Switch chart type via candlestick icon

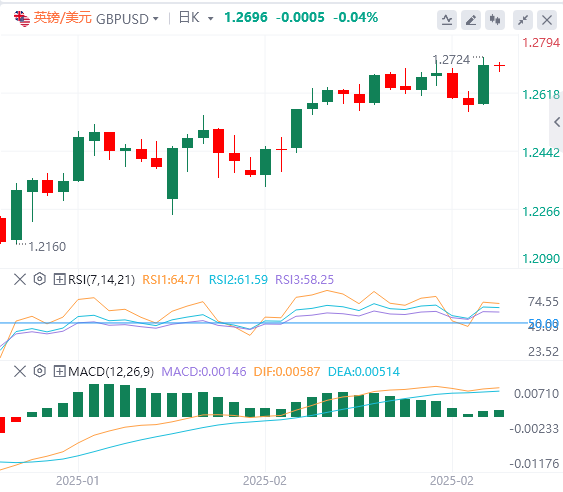(x=495, y=20)
